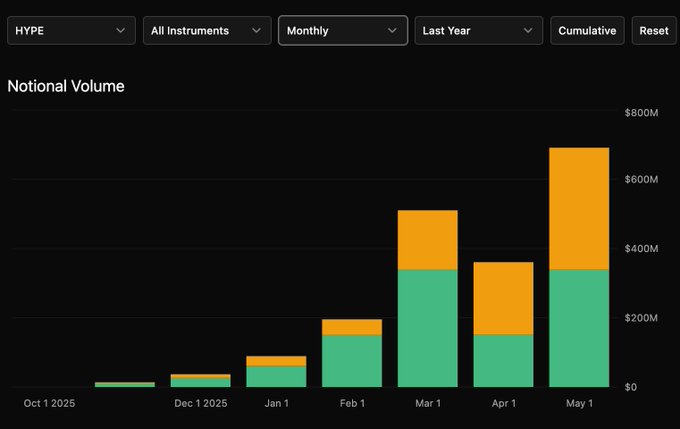
Task: Click the green segment of the Jan bar
Action: click(x=276, y=377)
